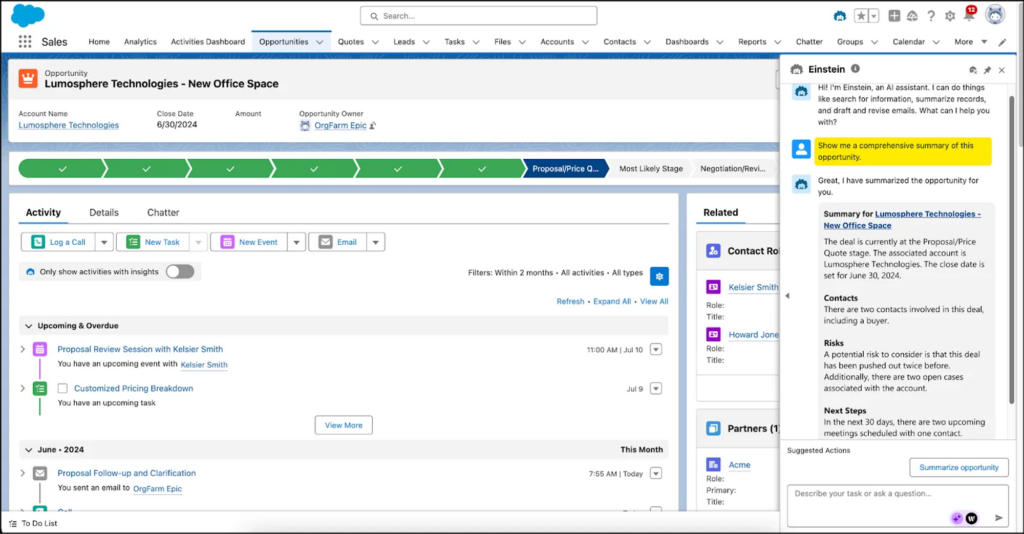Click the purple sparkle icon in the prompt box
The height and width of the screenshot is (534, 1024).
point(957,518)
